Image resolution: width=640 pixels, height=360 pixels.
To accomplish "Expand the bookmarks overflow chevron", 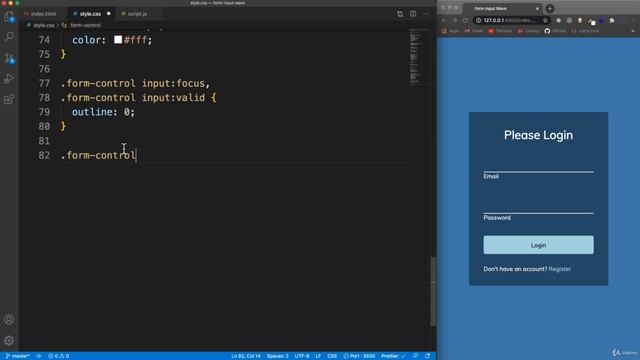I will coord(633,31).
